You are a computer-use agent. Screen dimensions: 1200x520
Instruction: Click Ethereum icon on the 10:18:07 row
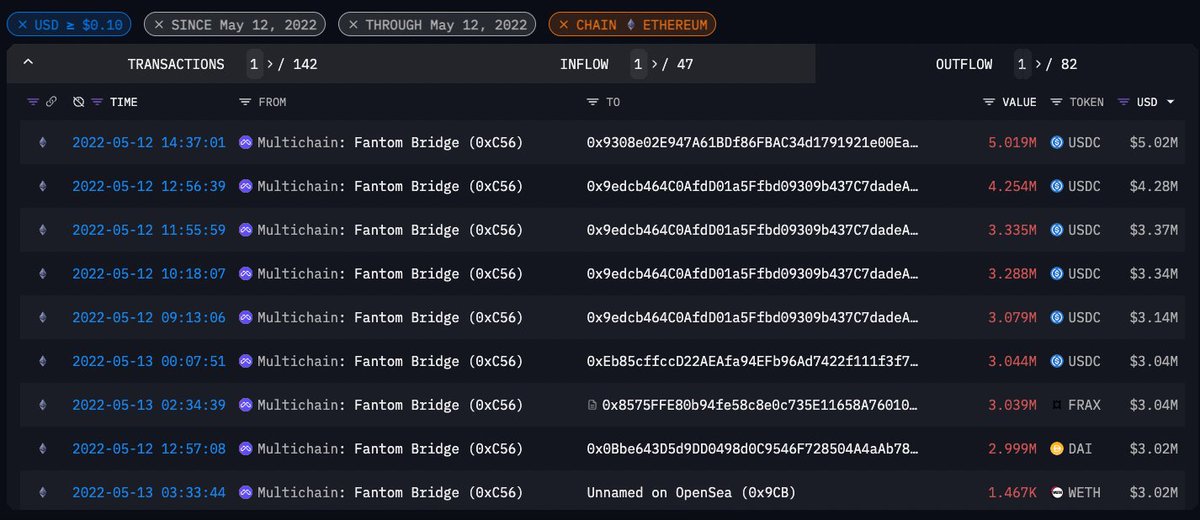coord(42,273)
